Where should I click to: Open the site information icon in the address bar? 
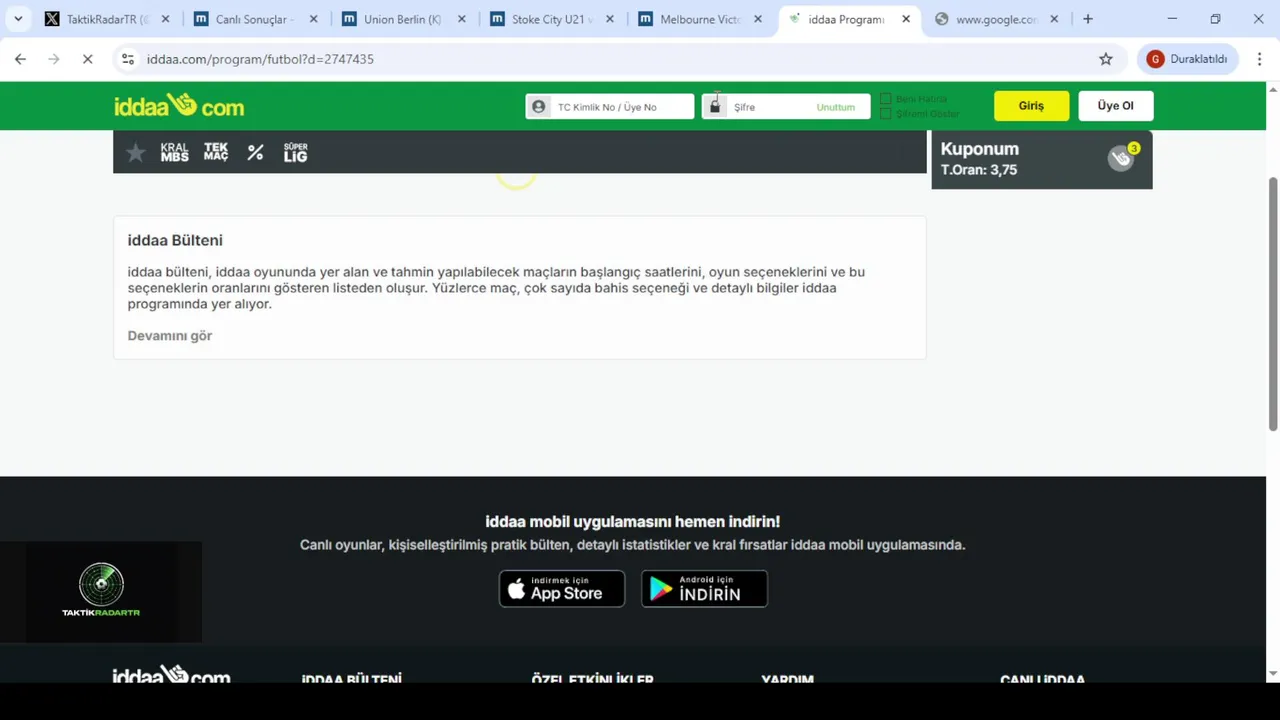pos(128,59)
